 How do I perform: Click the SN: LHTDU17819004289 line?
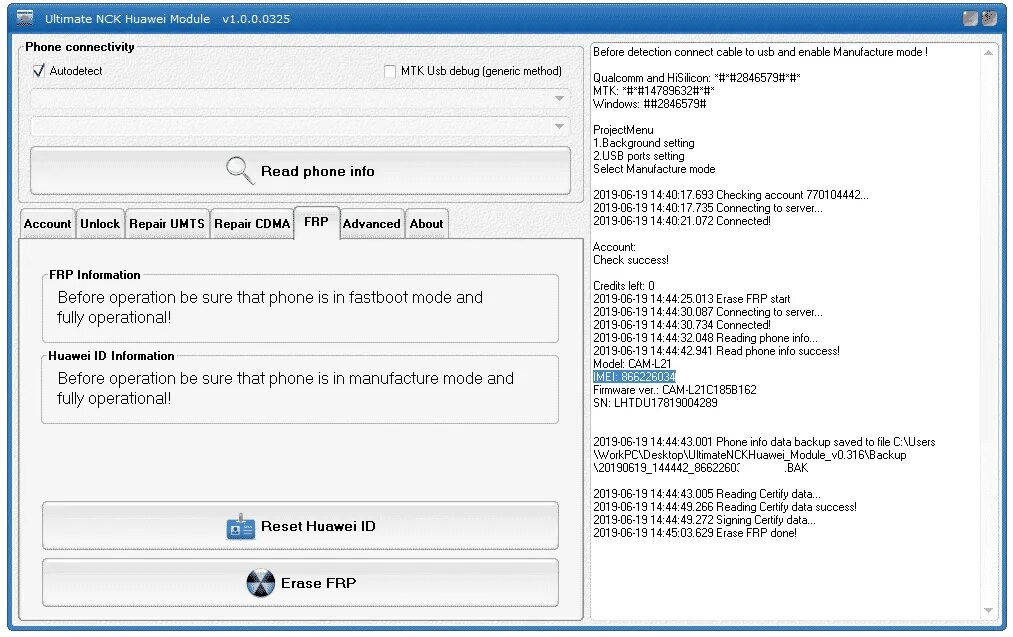[x=655, y=402]
